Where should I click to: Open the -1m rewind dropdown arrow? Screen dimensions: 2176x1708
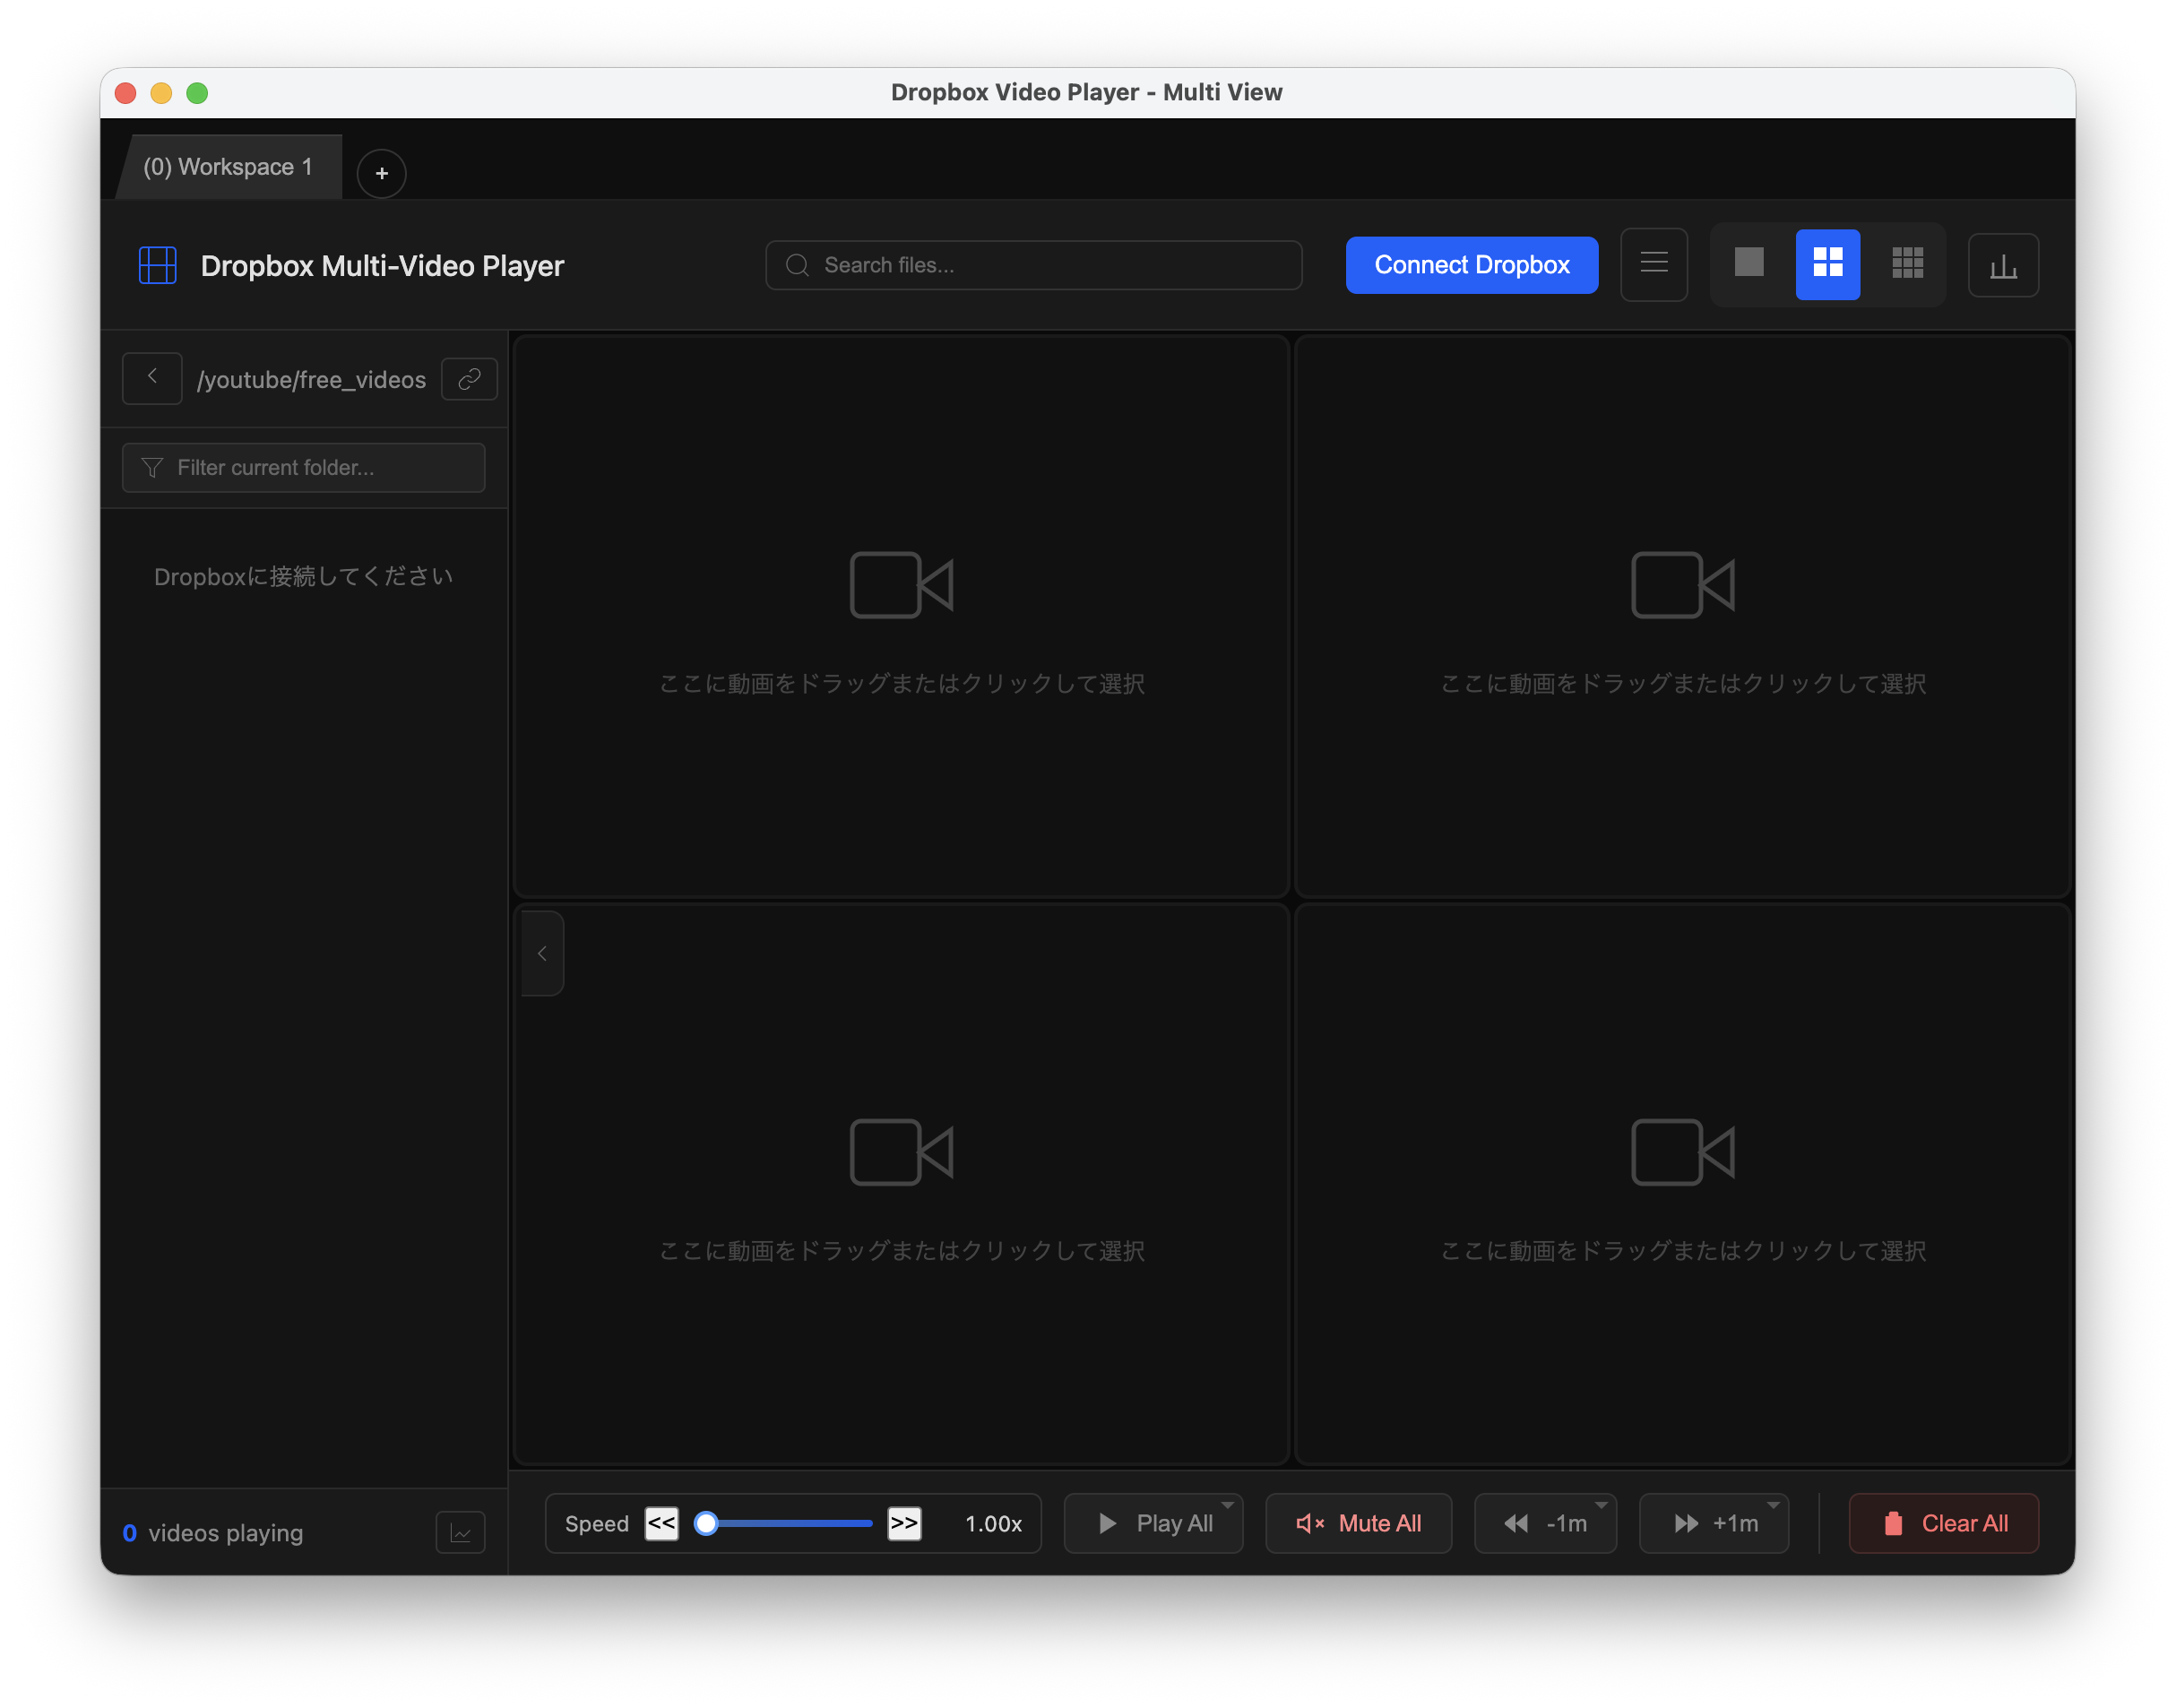1601,1506
